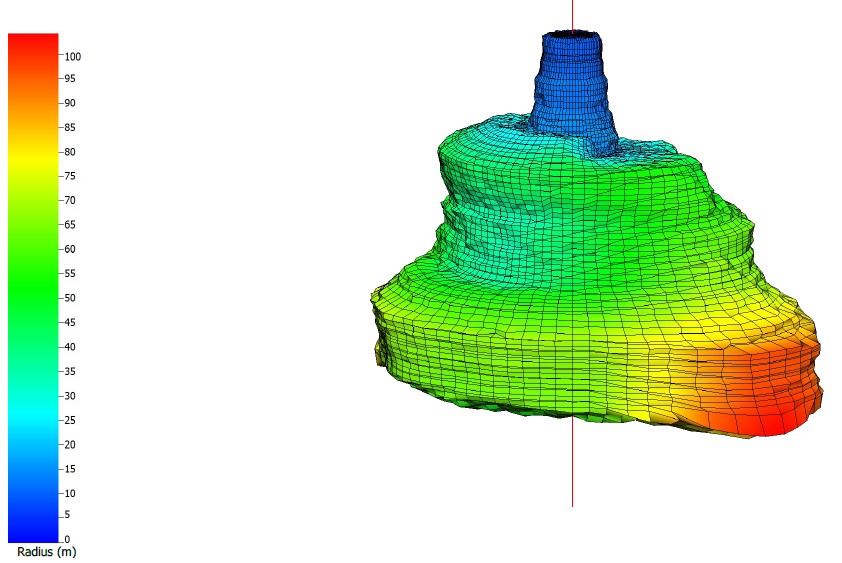This screenshot has width=842, height=563.
Task: Click the blue narrow shaft of the model
Action: click(x=570, y=90)
